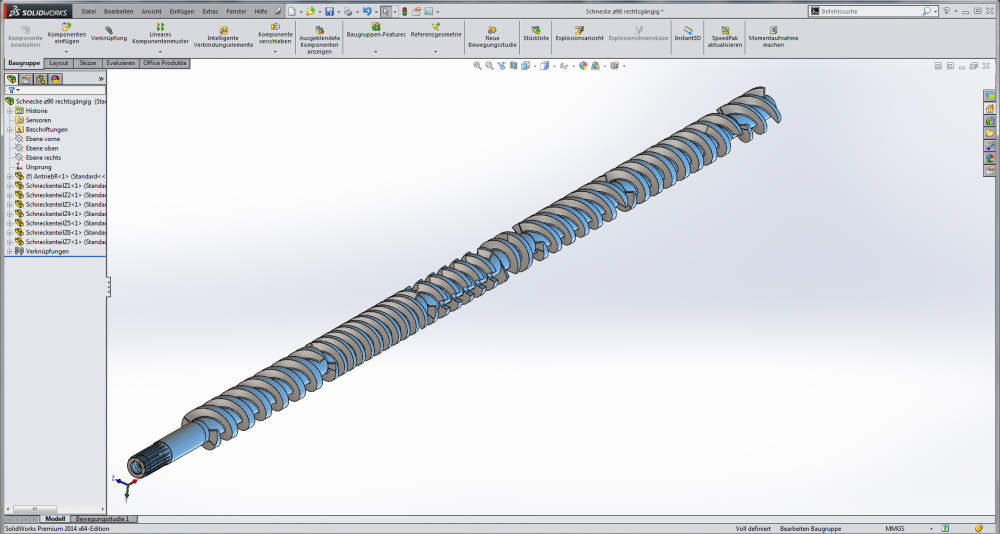Expand the Historie tree node
The width and height of the screenshot is (1000, 534).
pyautogui.click(x=10, y=111)
